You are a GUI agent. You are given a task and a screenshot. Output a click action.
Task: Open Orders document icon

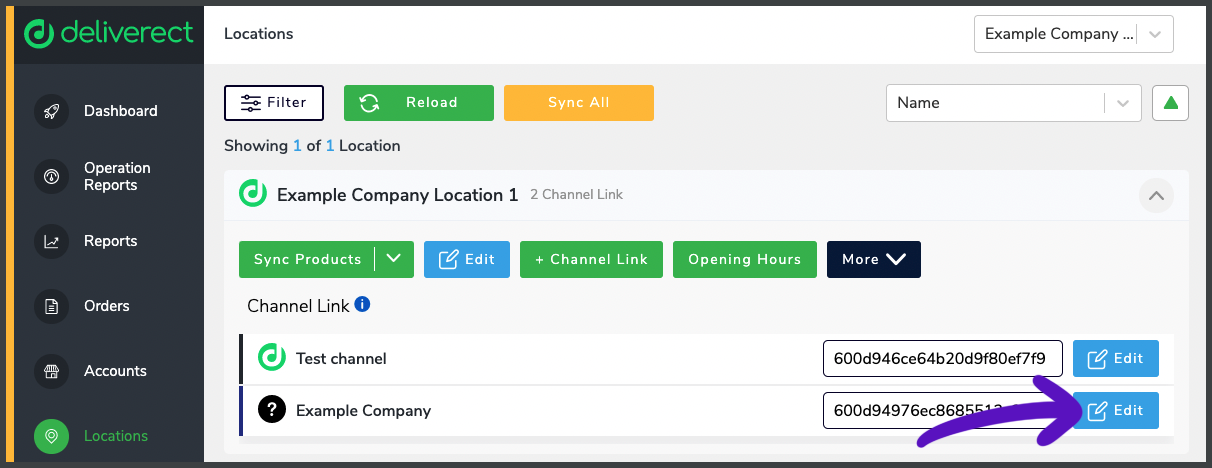coord(51,306)
